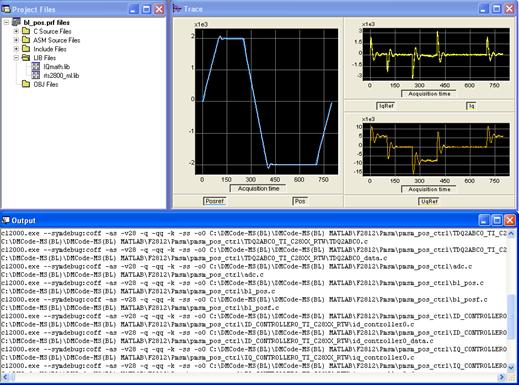Viewport: 519px width, 385px height.
Task: Click the IQmath.lib library file icon
Action: (x=36, y=66)
